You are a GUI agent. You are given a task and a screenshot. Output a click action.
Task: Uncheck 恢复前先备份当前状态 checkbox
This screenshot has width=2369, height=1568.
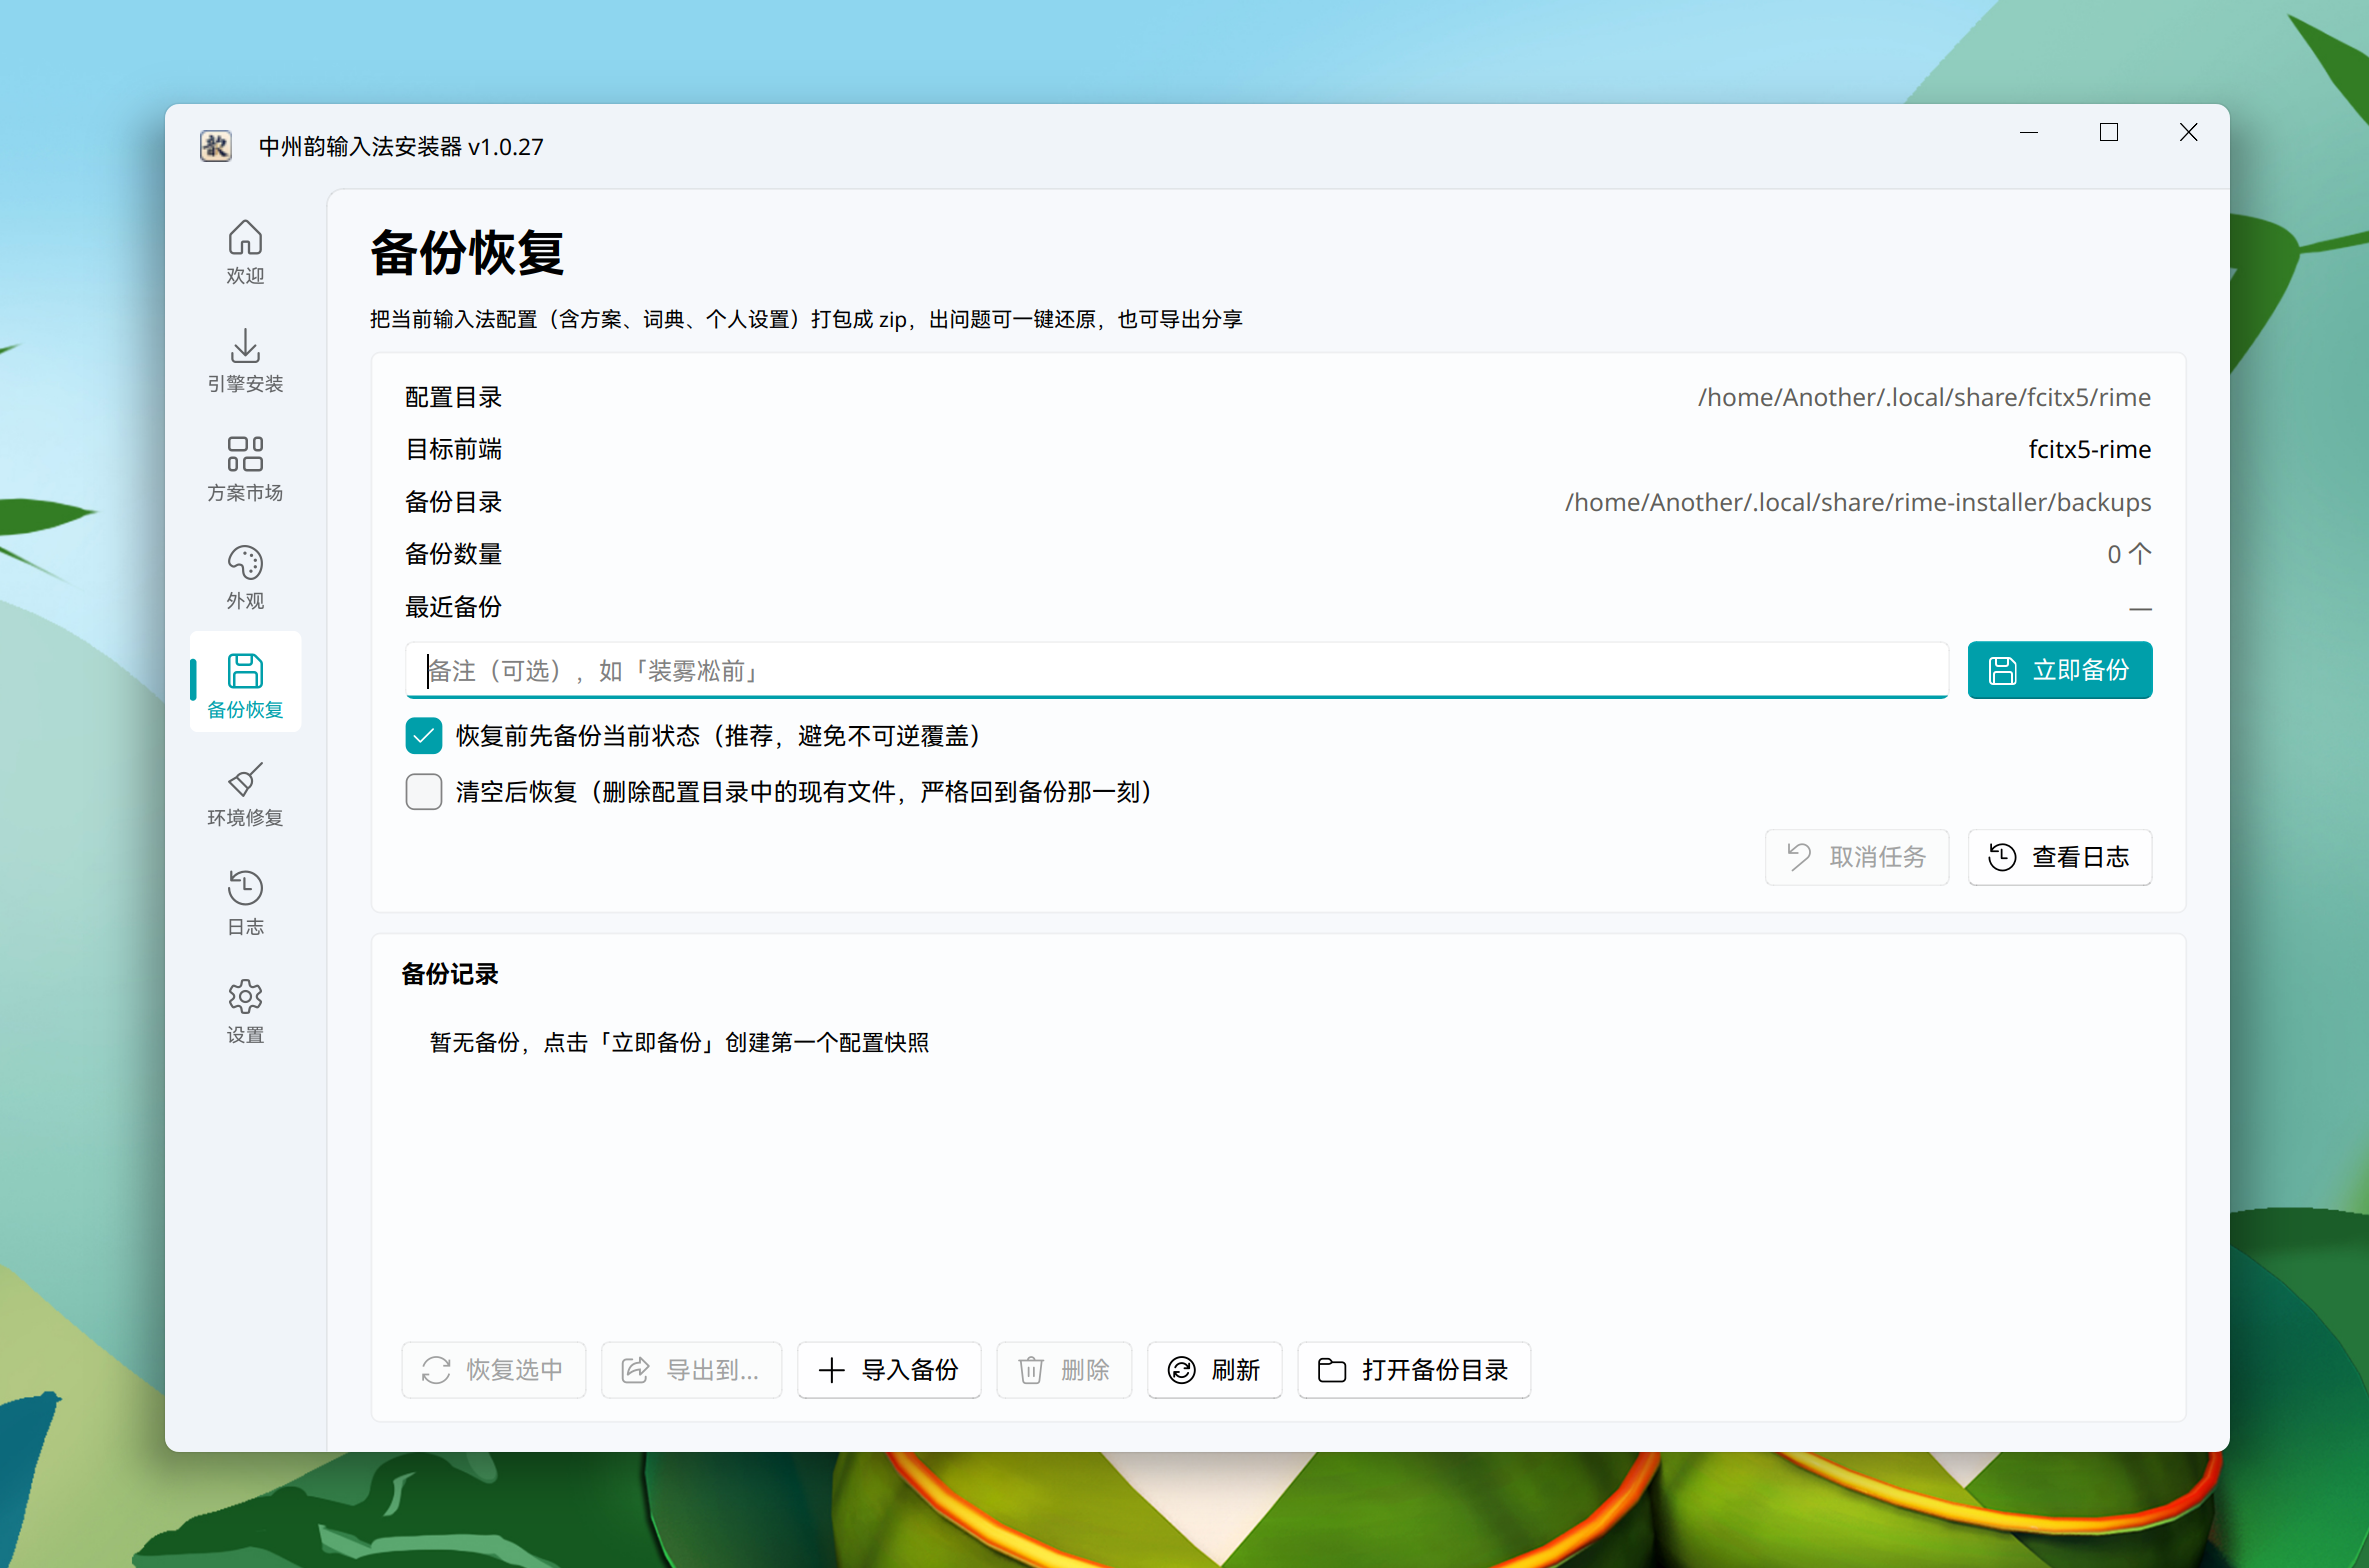click(424, 736)
